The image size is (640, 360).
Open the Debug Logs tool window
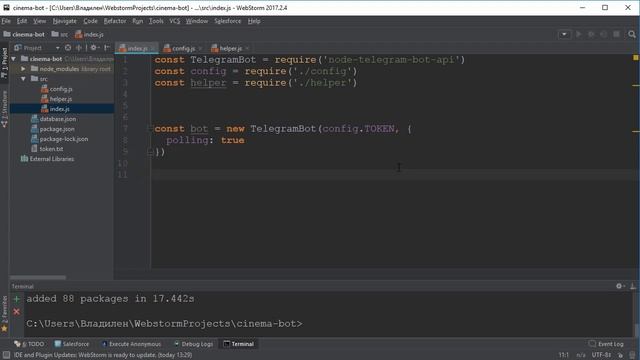(x=193, y=344)
